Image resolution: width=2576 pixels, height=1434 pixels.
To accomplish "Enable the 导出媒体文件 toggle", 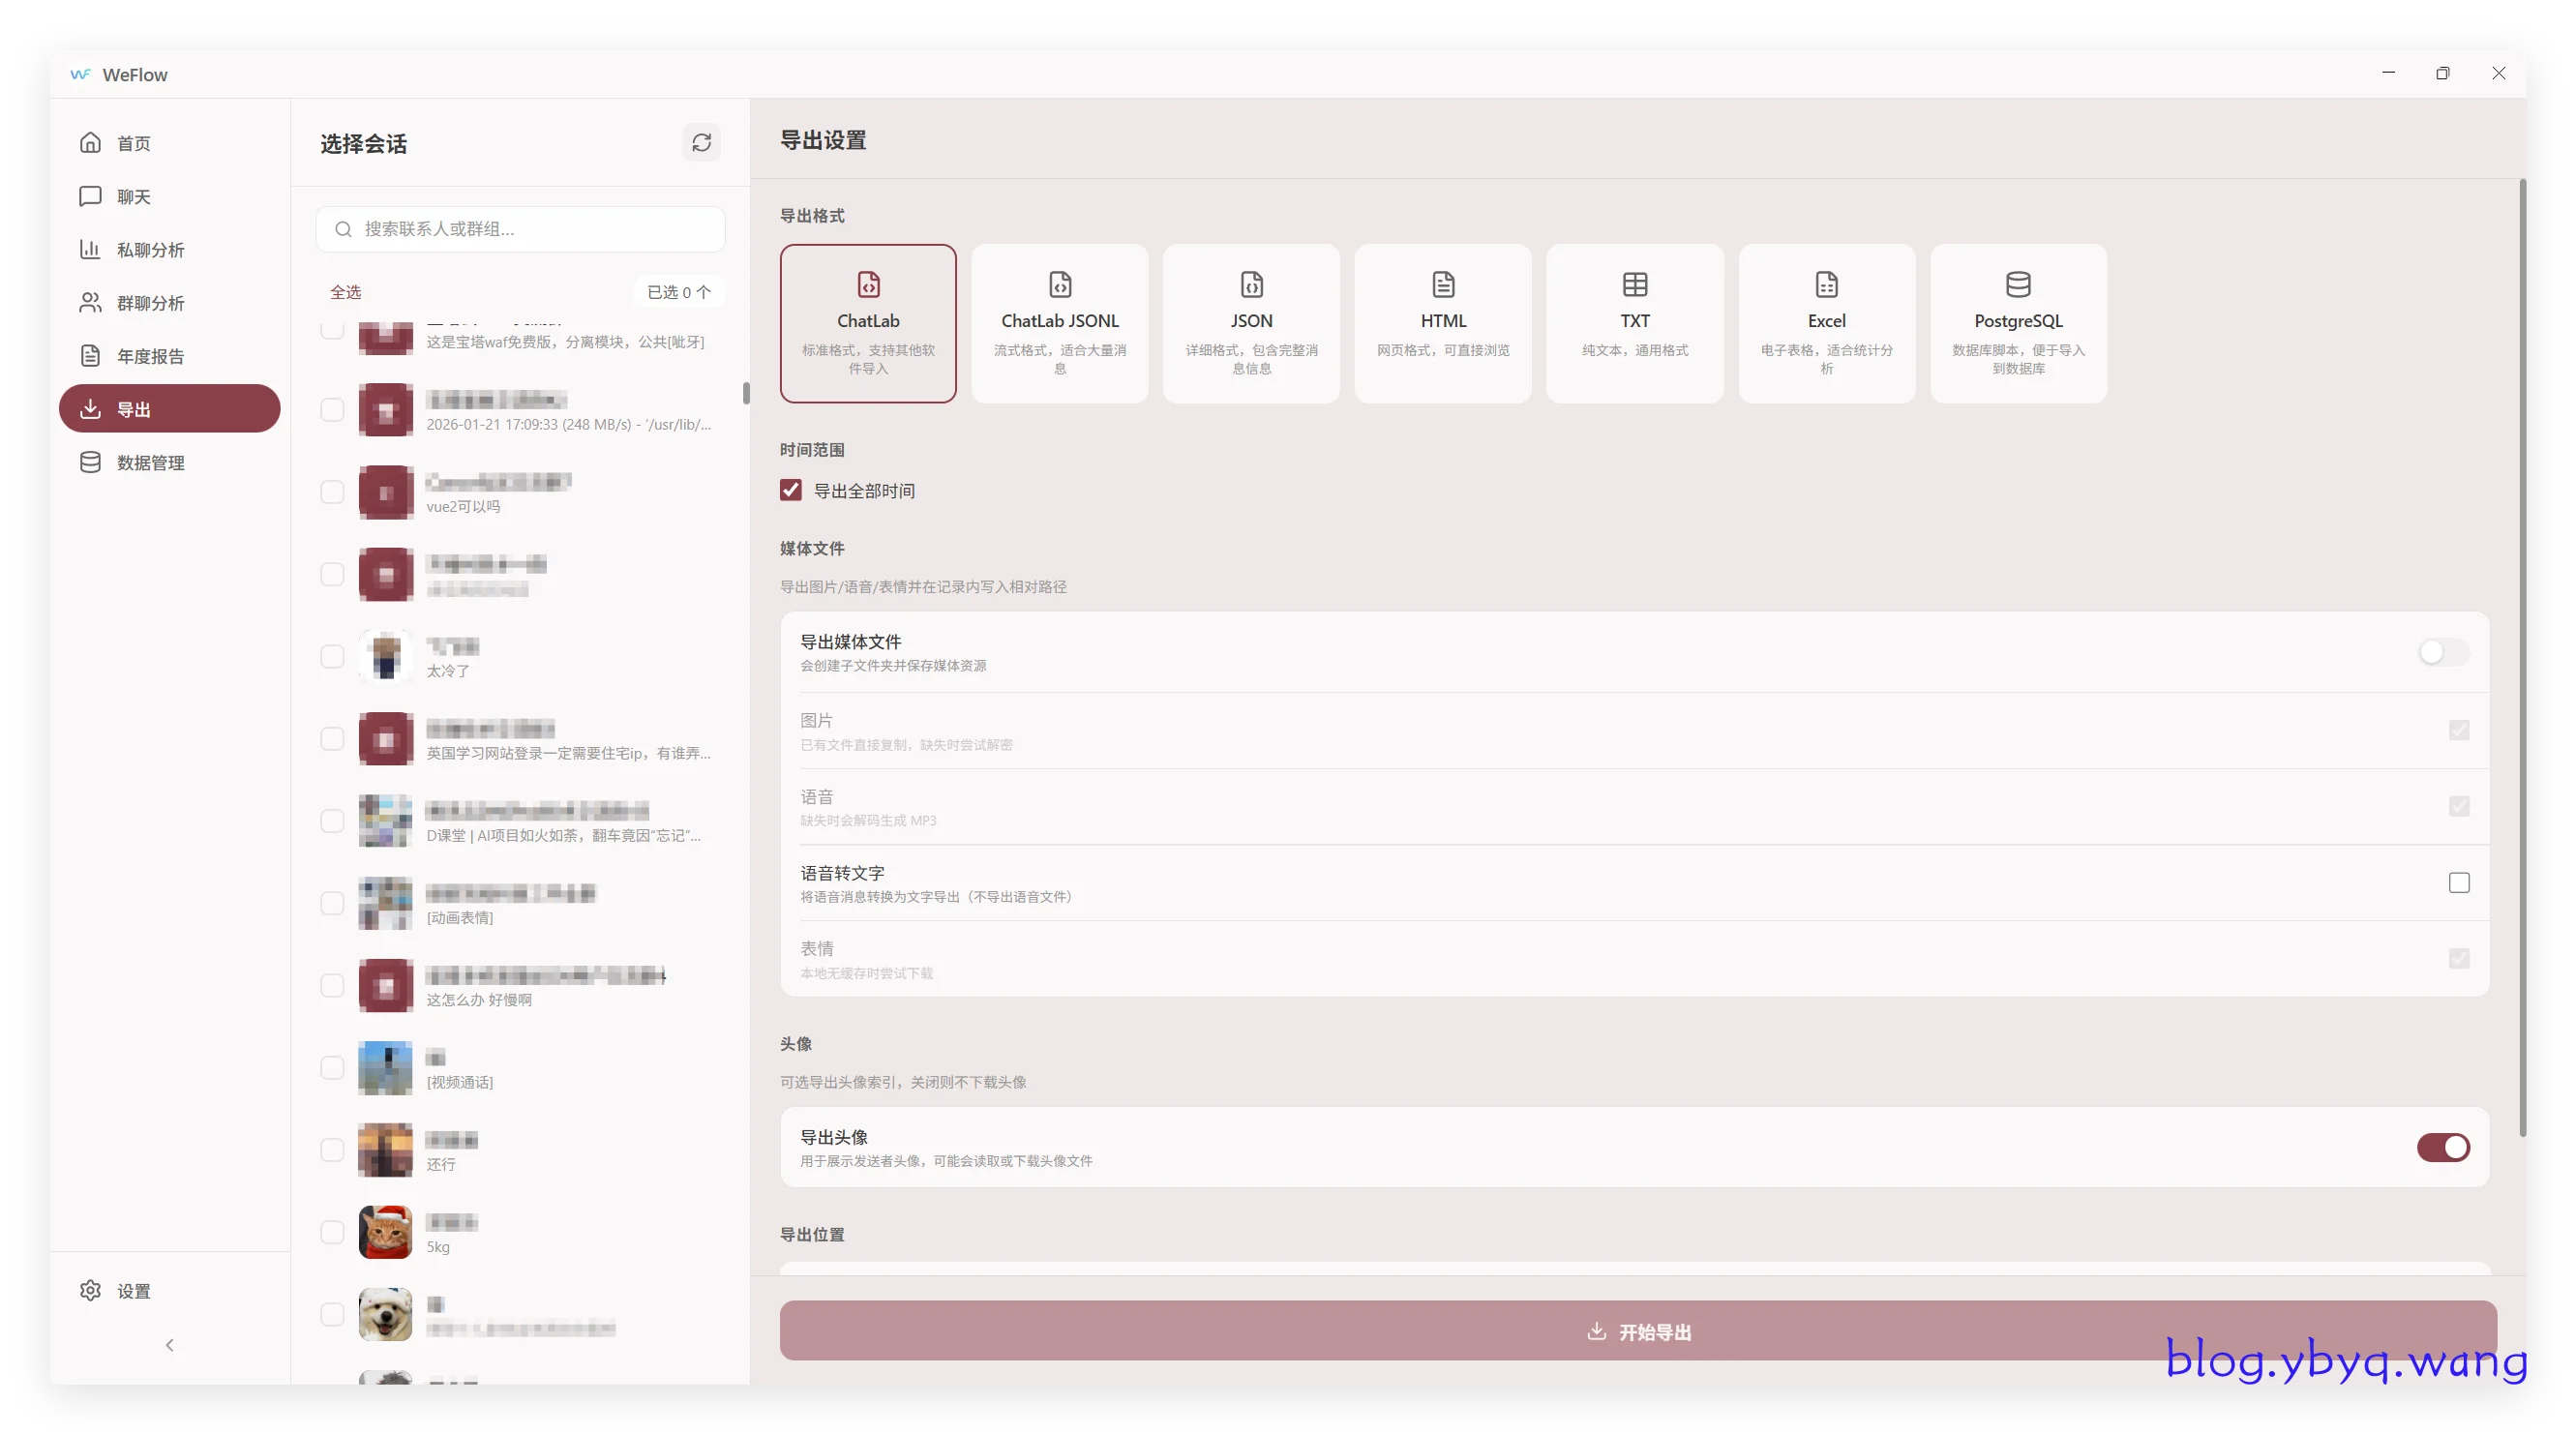I will pyautogui.click(x=2442, y=653).
